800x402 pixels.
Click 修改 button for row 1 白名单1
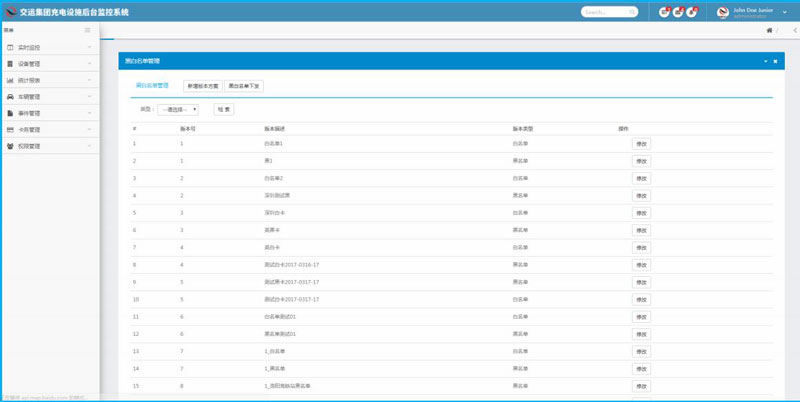tap(641, 144)
